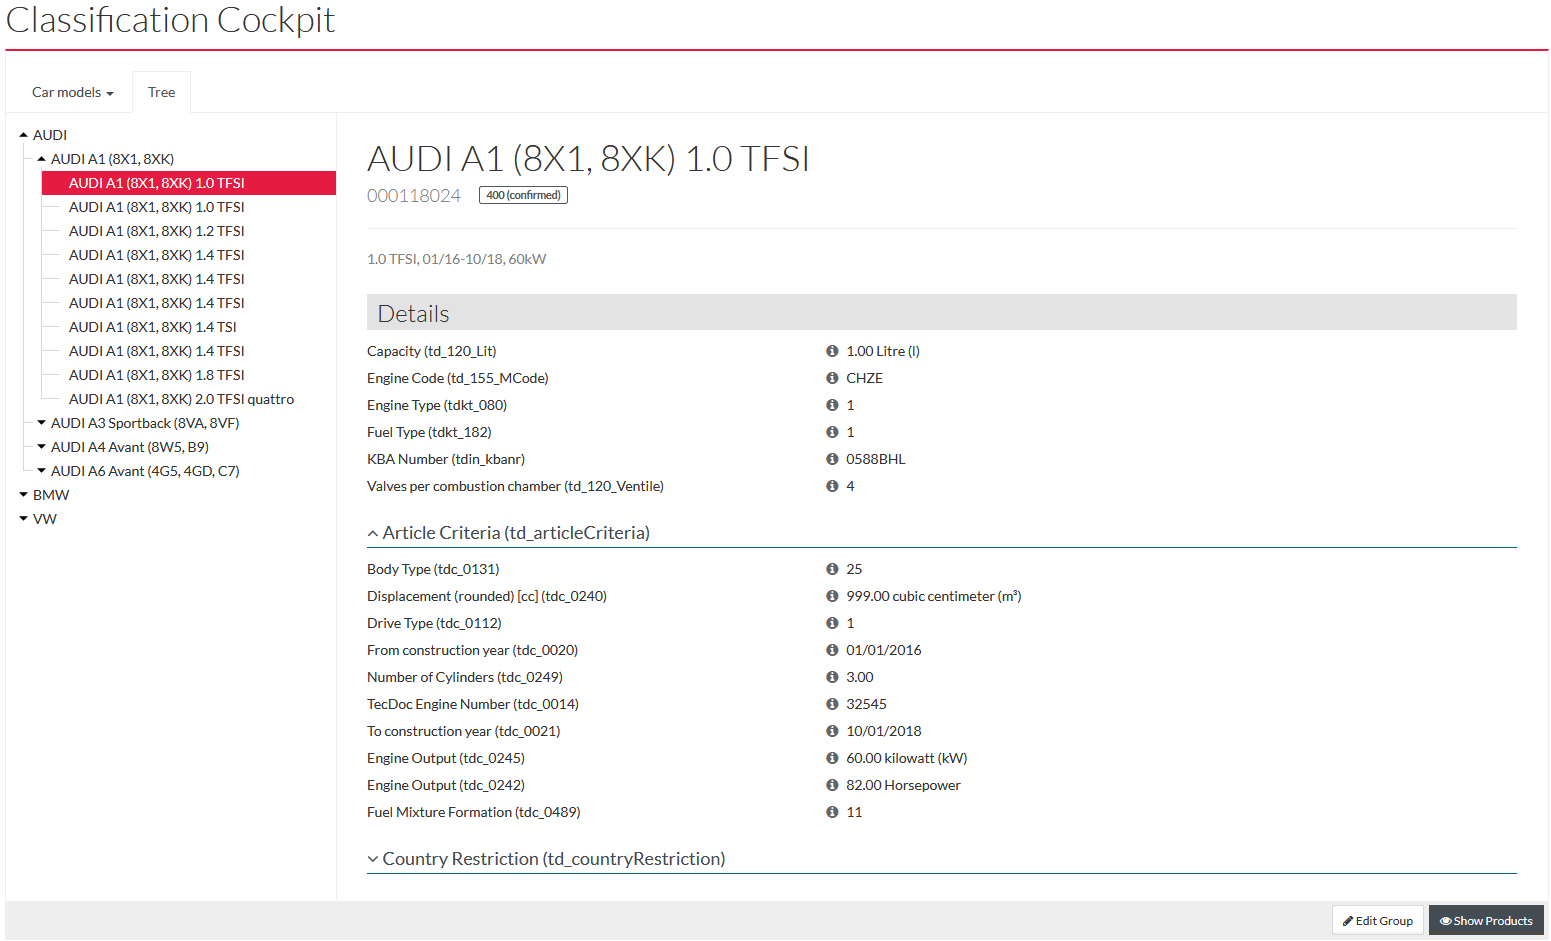The image size is (1551, 941).
Task: Select the VW tree label
Action: pos(45,519)
